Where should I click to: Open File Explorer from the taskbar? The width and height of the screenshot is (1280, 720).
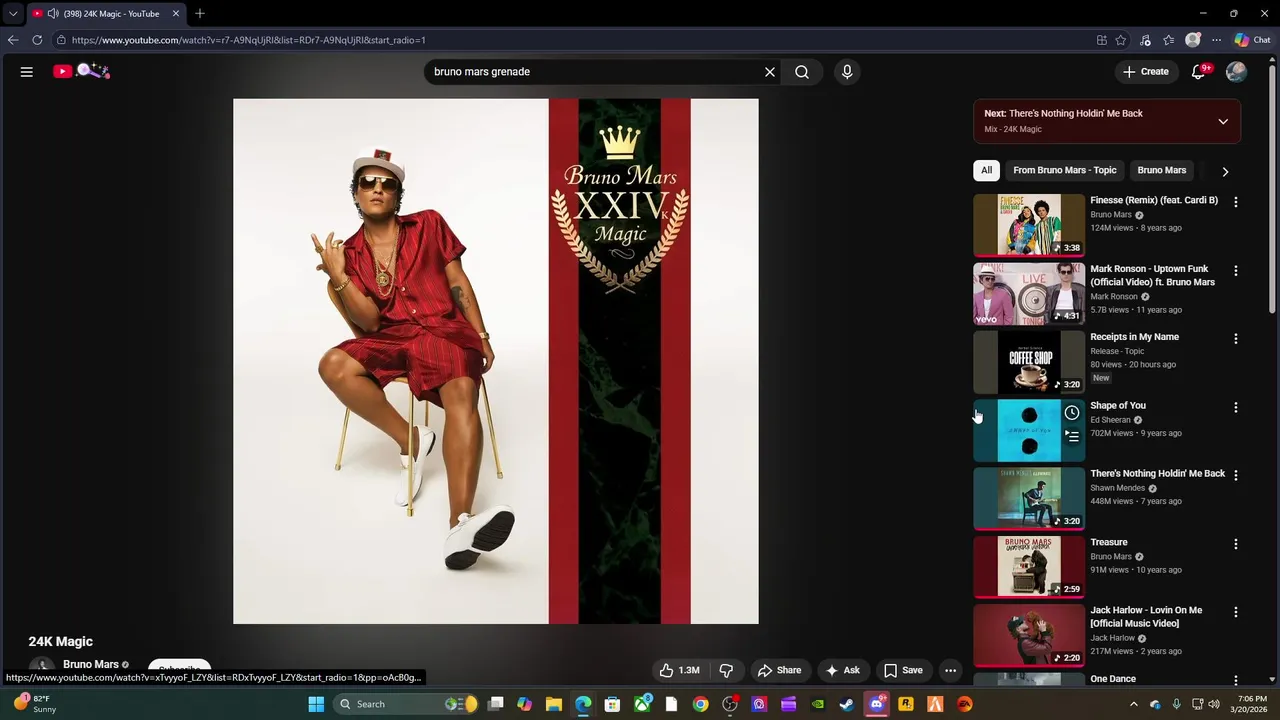(x=554, y=704)
